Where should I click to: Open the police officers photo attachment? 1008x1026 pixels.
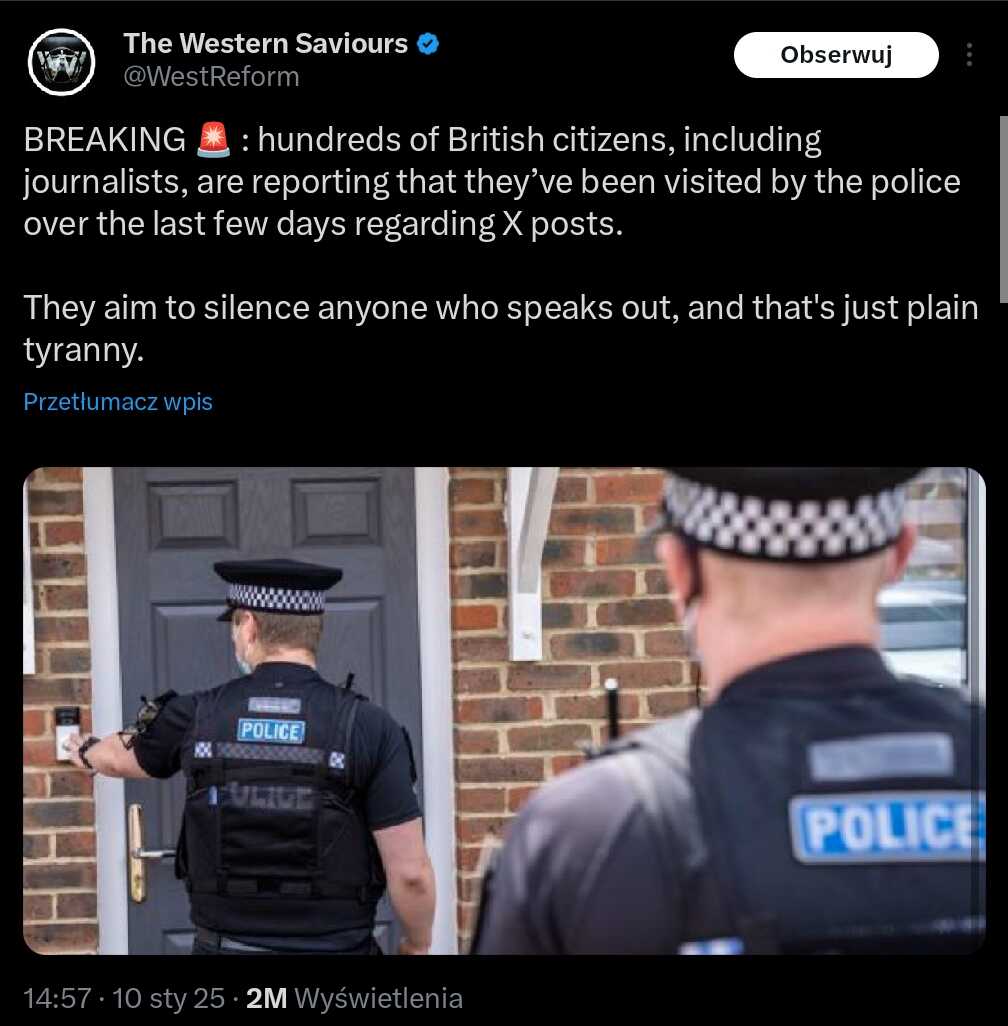pos(504,711)
